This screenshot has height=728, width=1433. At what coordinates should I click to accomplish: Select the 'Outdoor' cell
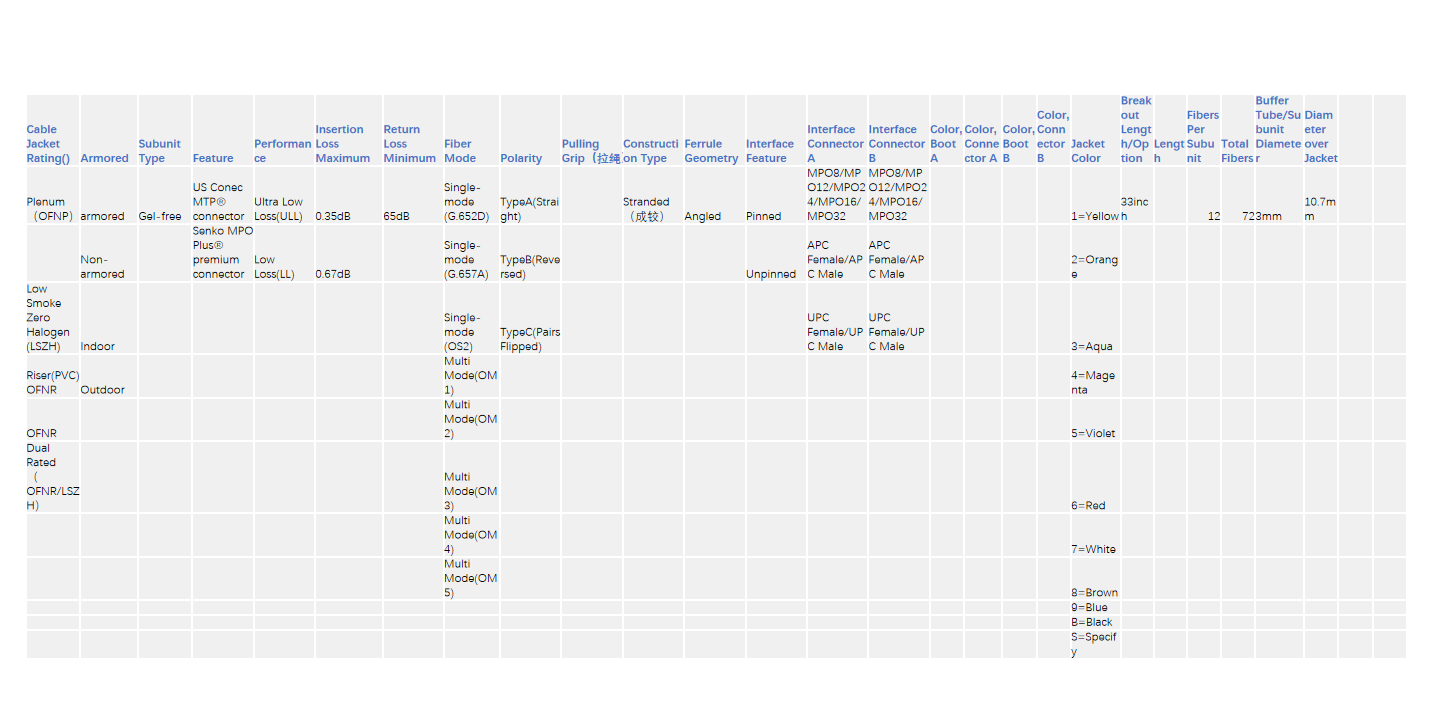108,376
